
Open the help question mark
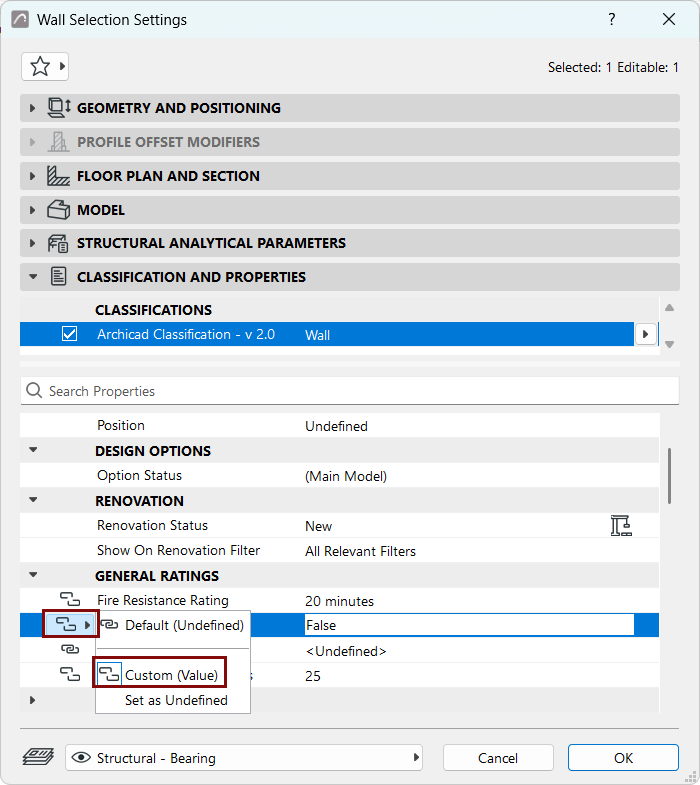(x=611, y=19)
